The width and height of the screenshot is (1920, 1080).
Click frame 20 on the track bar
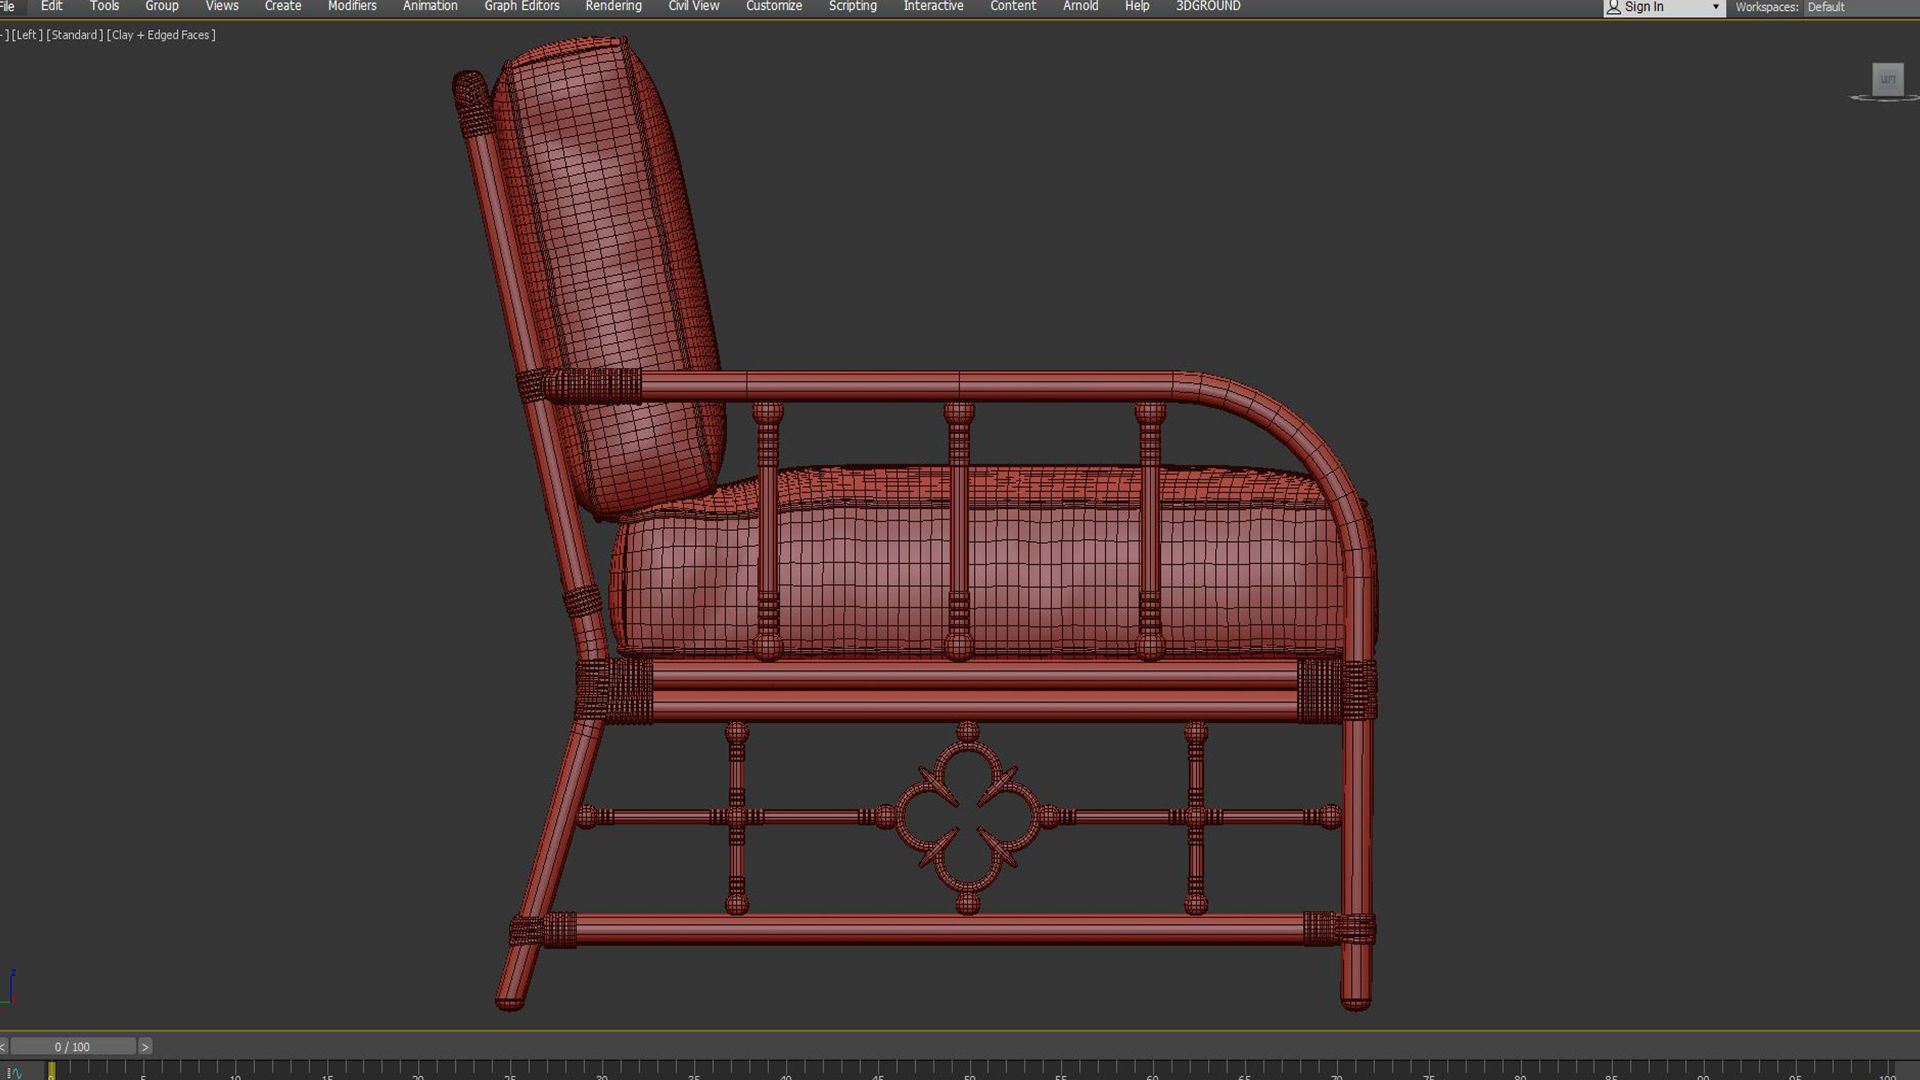[418, 1071]
